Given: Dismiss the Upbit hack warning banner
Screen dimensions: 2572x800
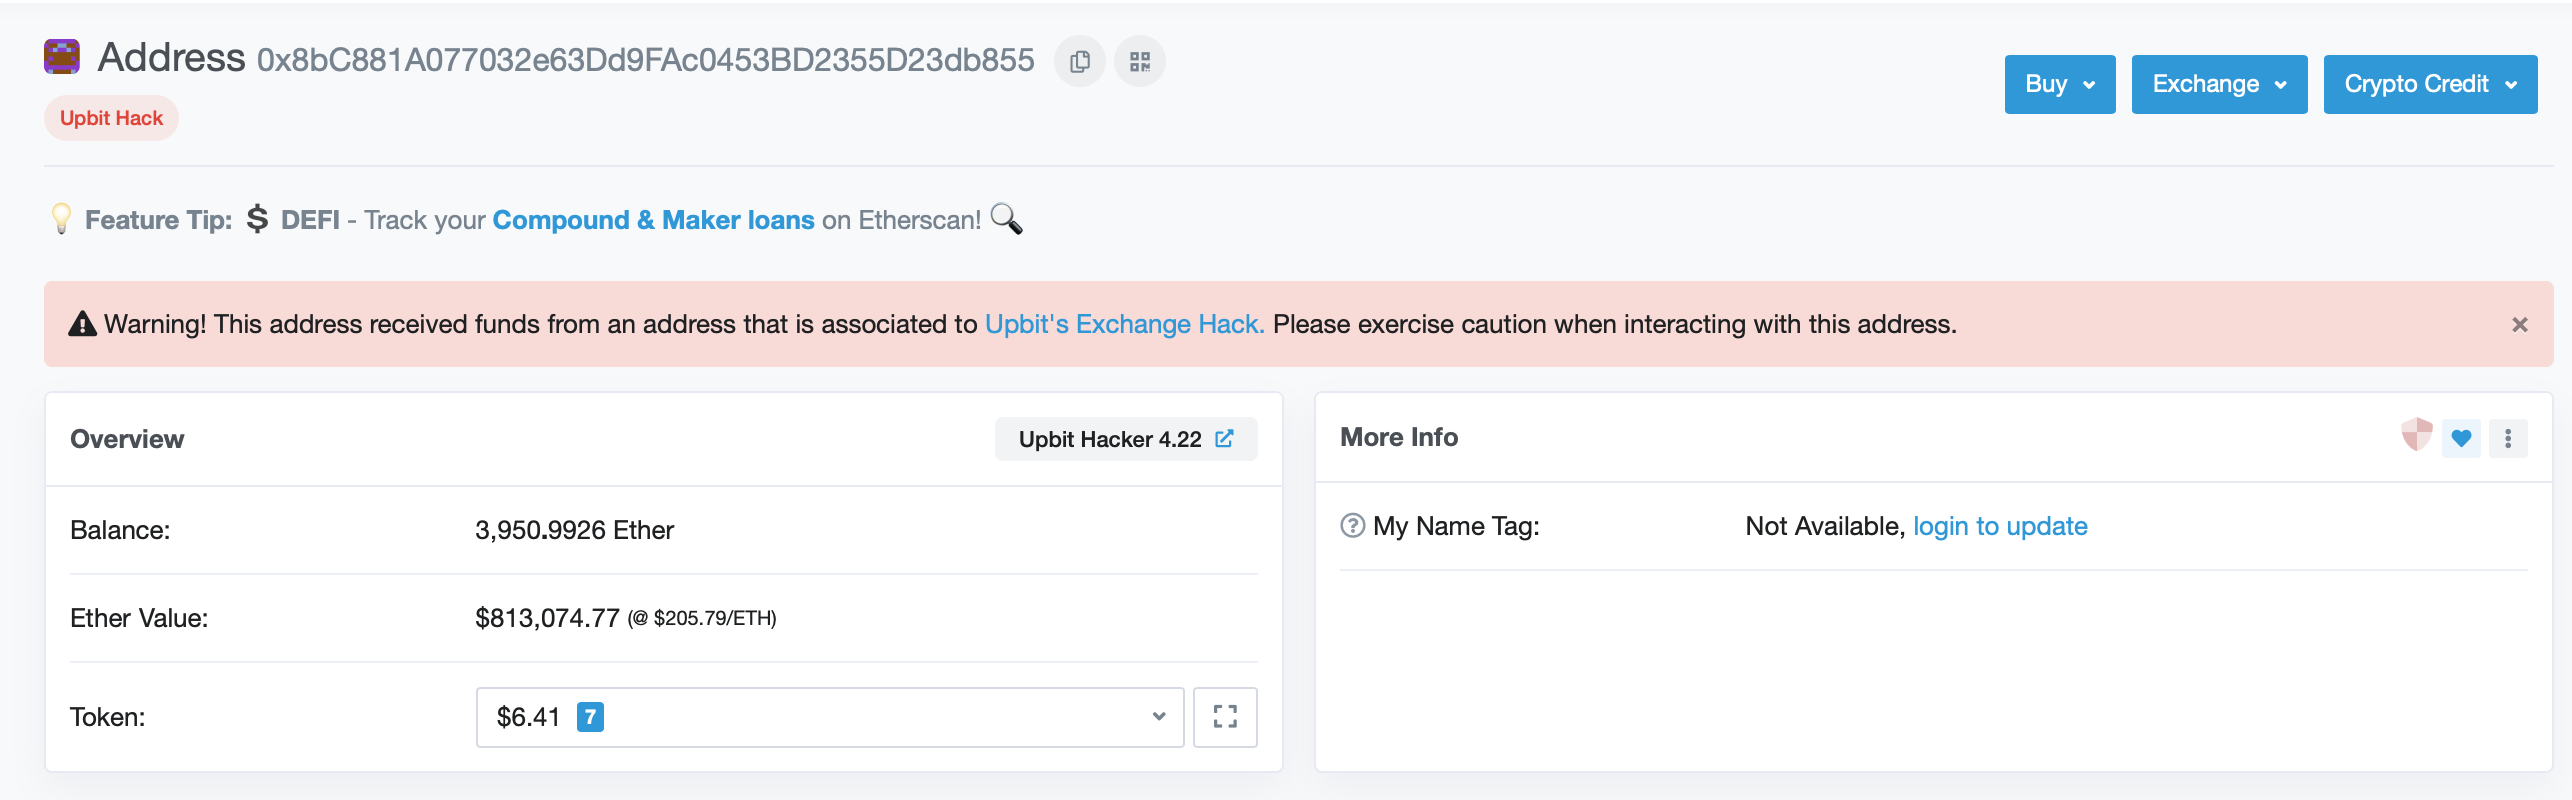Looking at the screenshot, I should point(2520,325).
